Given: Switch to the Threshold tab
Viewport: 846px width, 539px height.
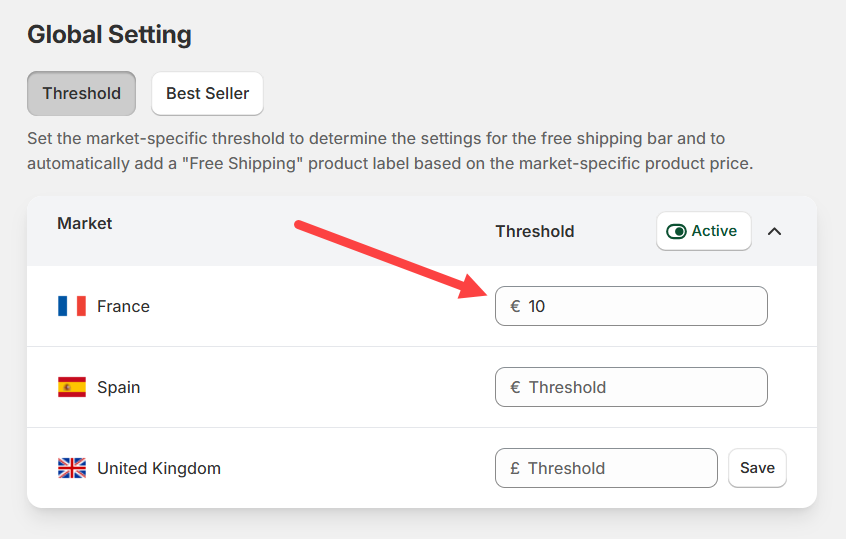Looking at the screenshot, I should (81, 93).
